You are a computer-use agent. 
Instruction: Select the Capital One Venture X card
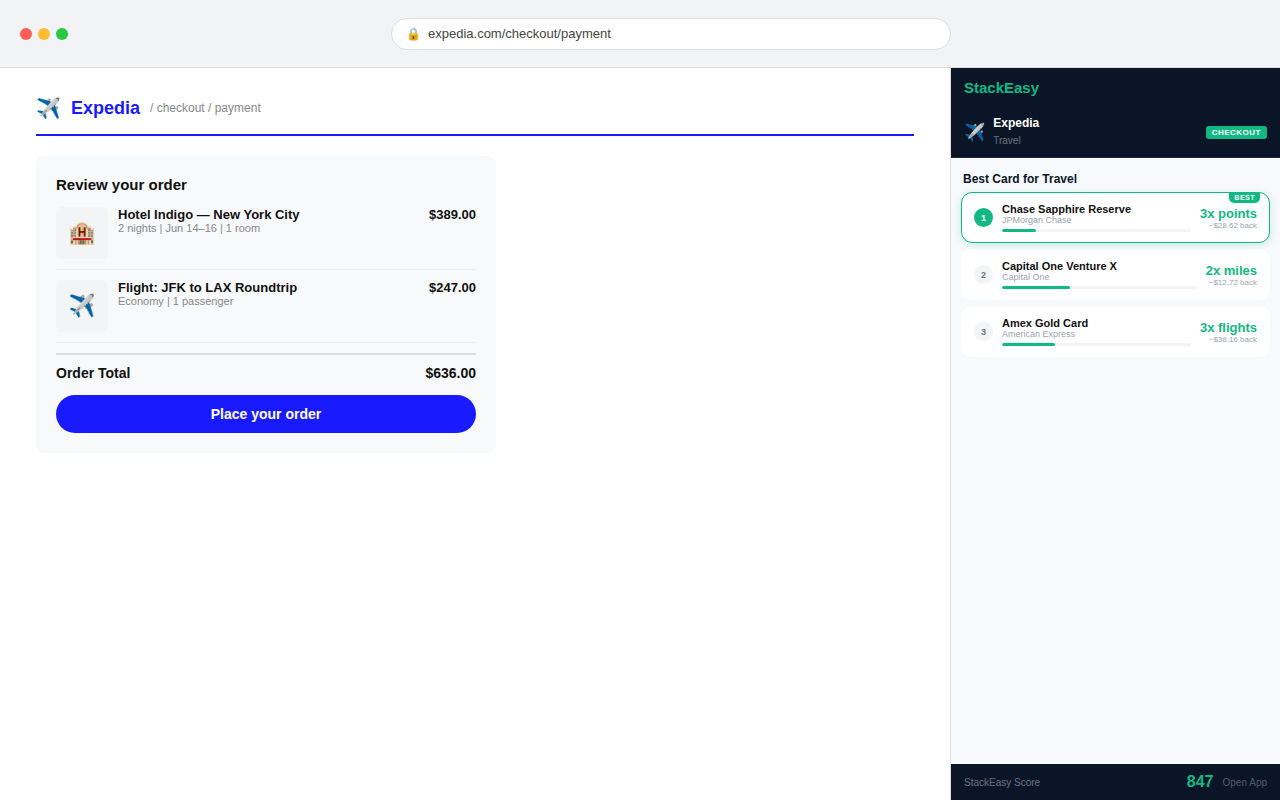[x=1115, y=275]
